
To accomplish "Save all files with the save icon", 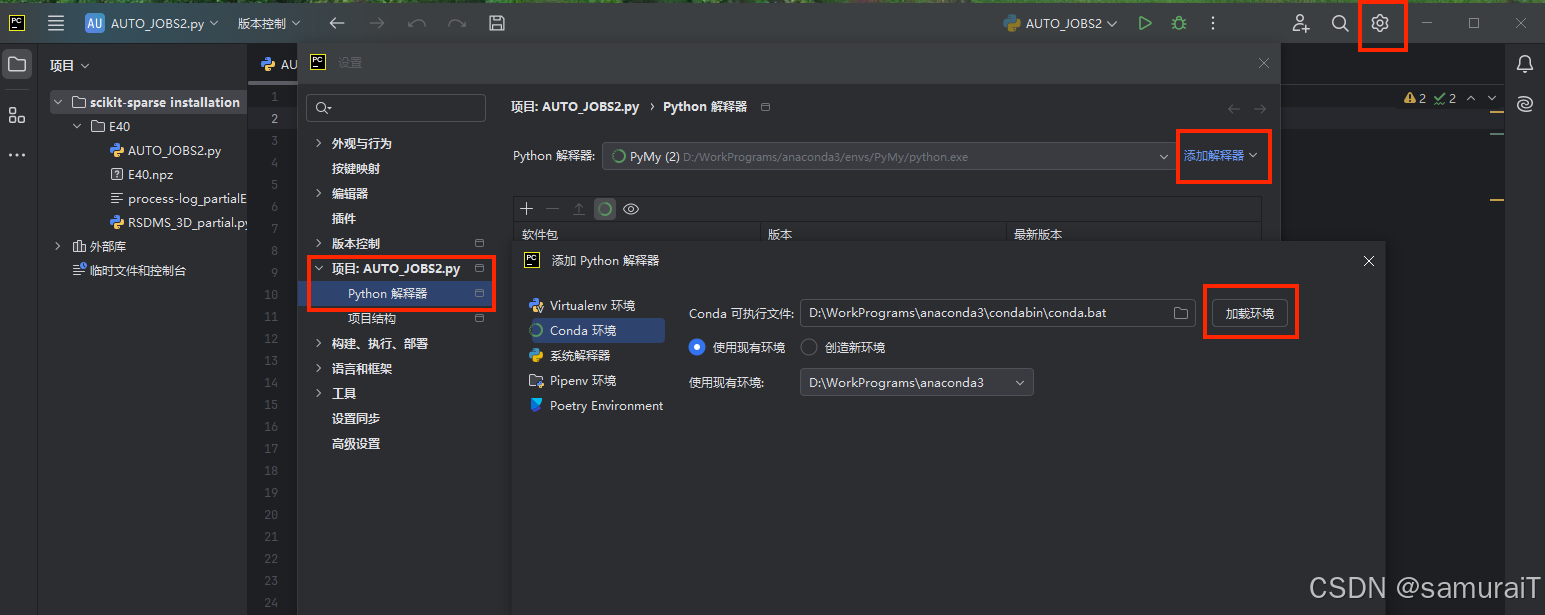I will [x=497, y=23].
